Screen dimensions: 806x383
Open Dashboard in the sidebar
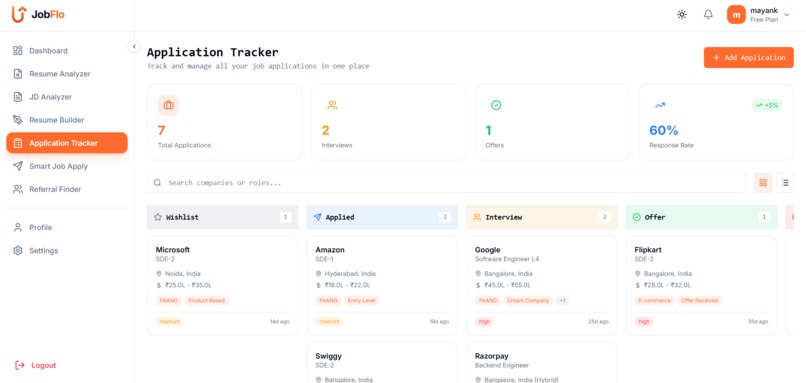coord(67,50)
